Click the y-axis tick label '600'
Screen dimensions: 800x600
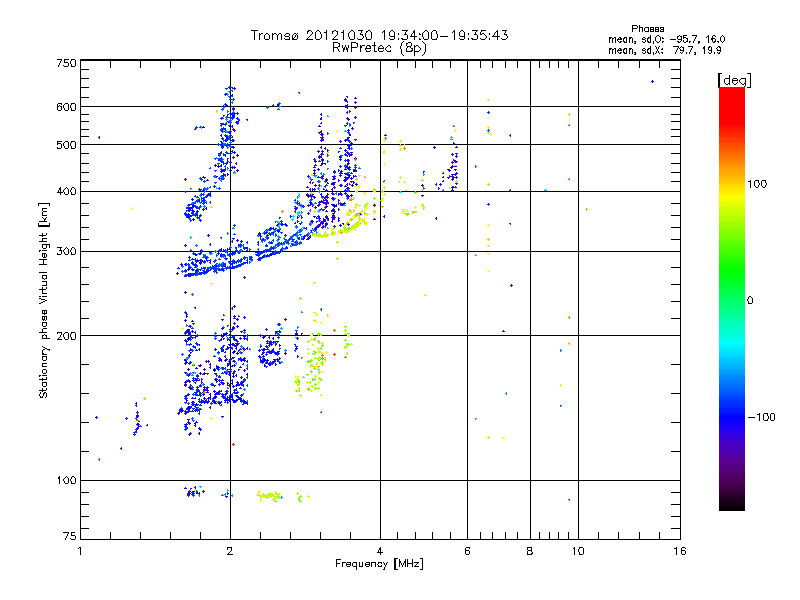[x=66, y=107]
